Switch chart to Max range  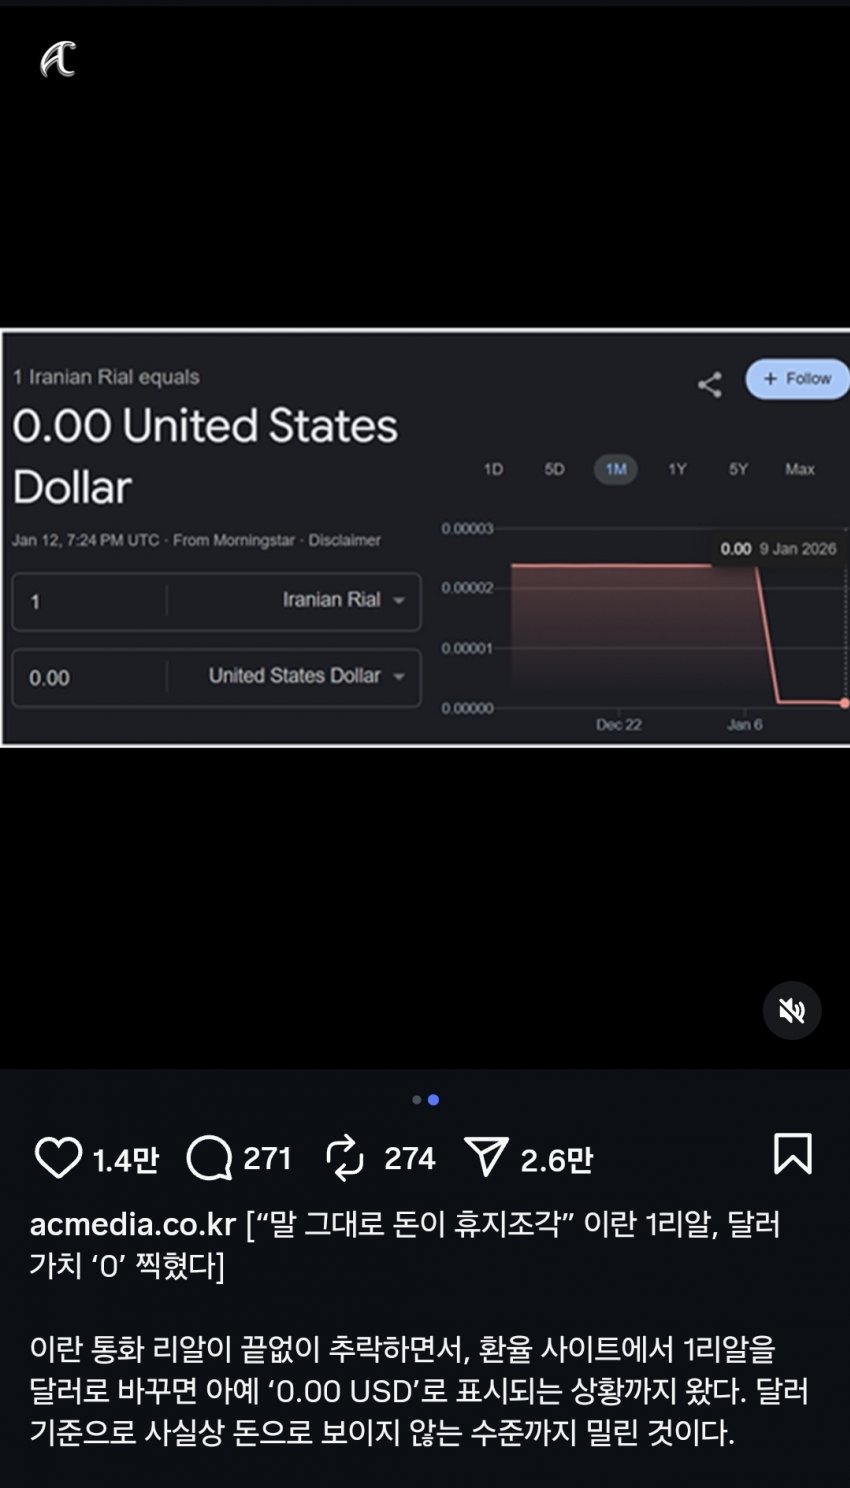click(799, 469)
